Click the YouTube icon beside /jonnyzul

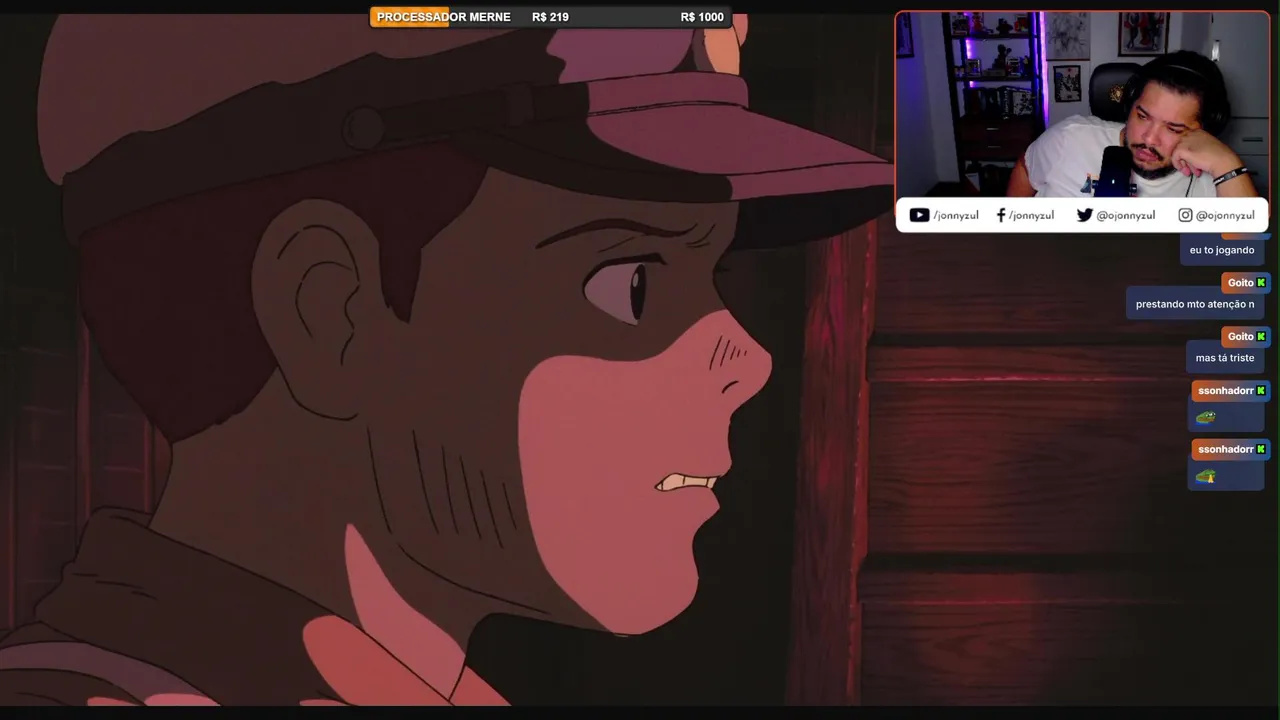[919, 215]
